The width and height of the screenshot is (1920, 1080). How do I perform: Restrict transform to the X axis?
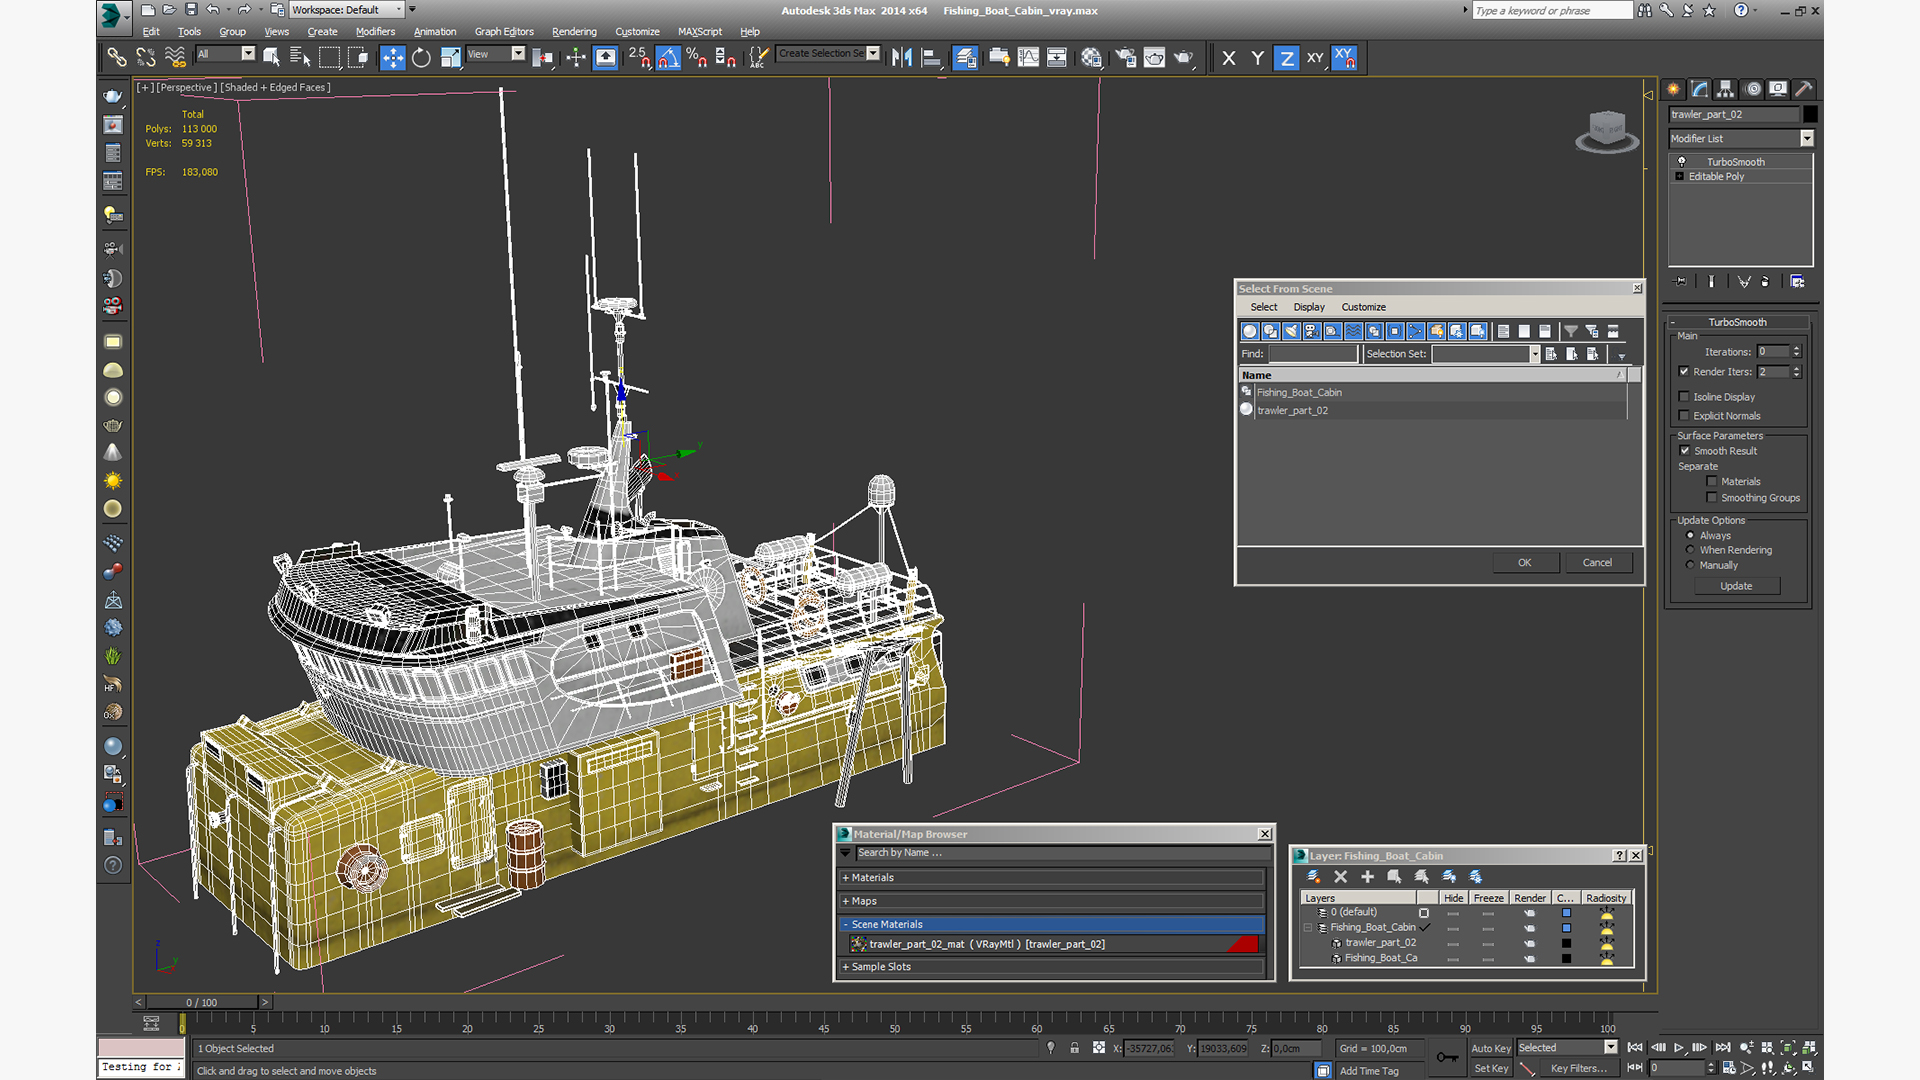click(x=1229, y=58)
